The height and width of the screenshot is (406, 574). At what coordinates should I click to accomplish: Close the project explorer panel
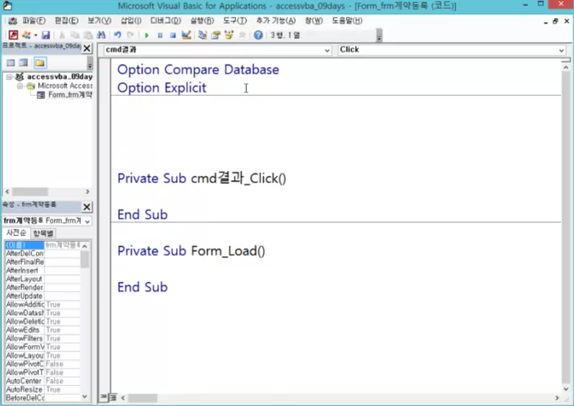click(x=87, y=48)
